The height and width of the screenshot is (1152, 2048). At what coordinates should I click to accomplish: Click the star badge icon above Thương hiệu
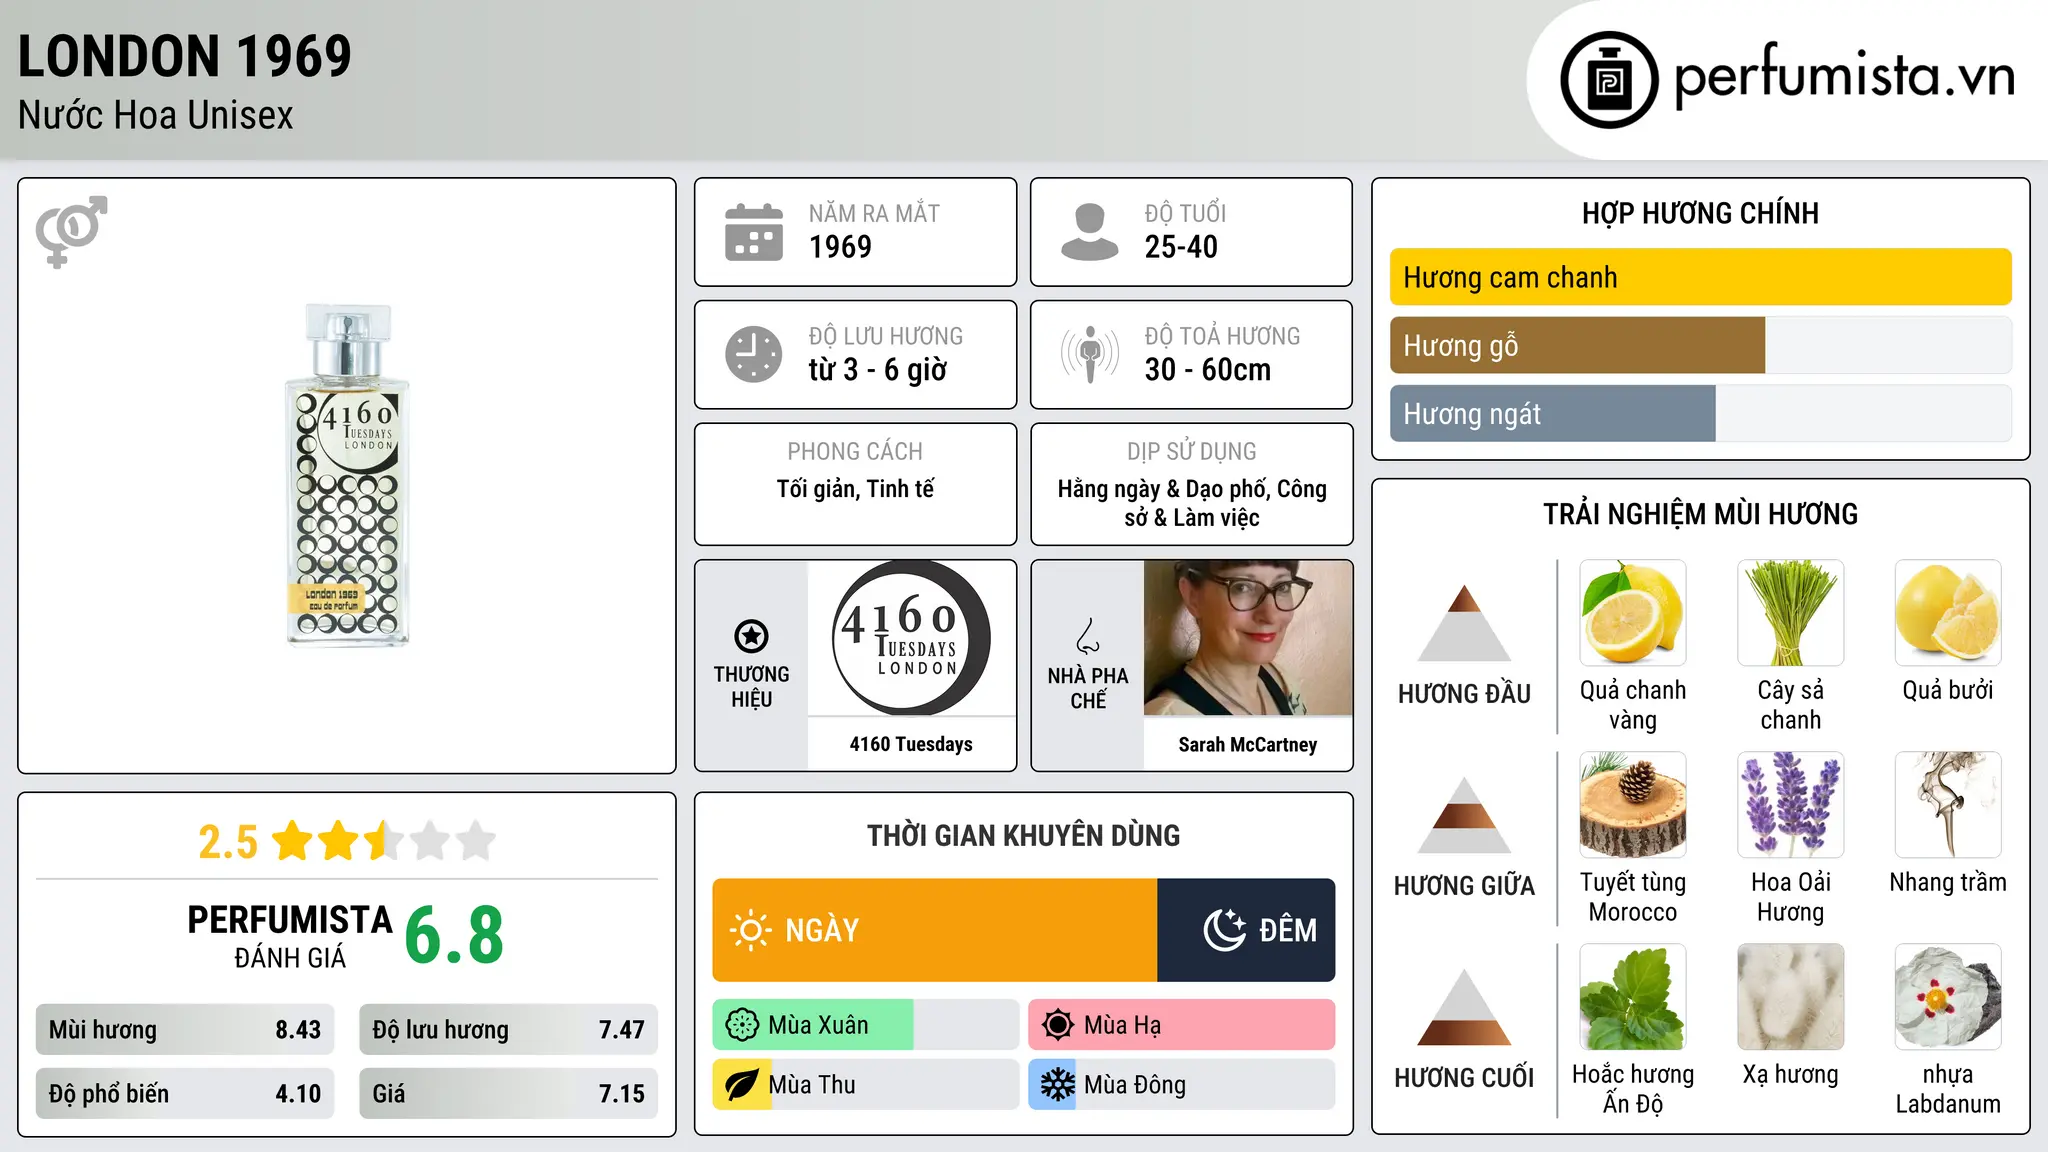(x=751, y=636)
